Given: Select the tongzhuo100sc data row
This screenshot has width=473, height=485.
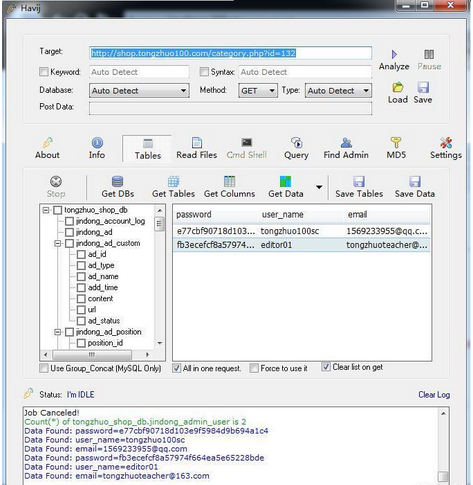Looking at the screenshot, I should tap(302, 231).
